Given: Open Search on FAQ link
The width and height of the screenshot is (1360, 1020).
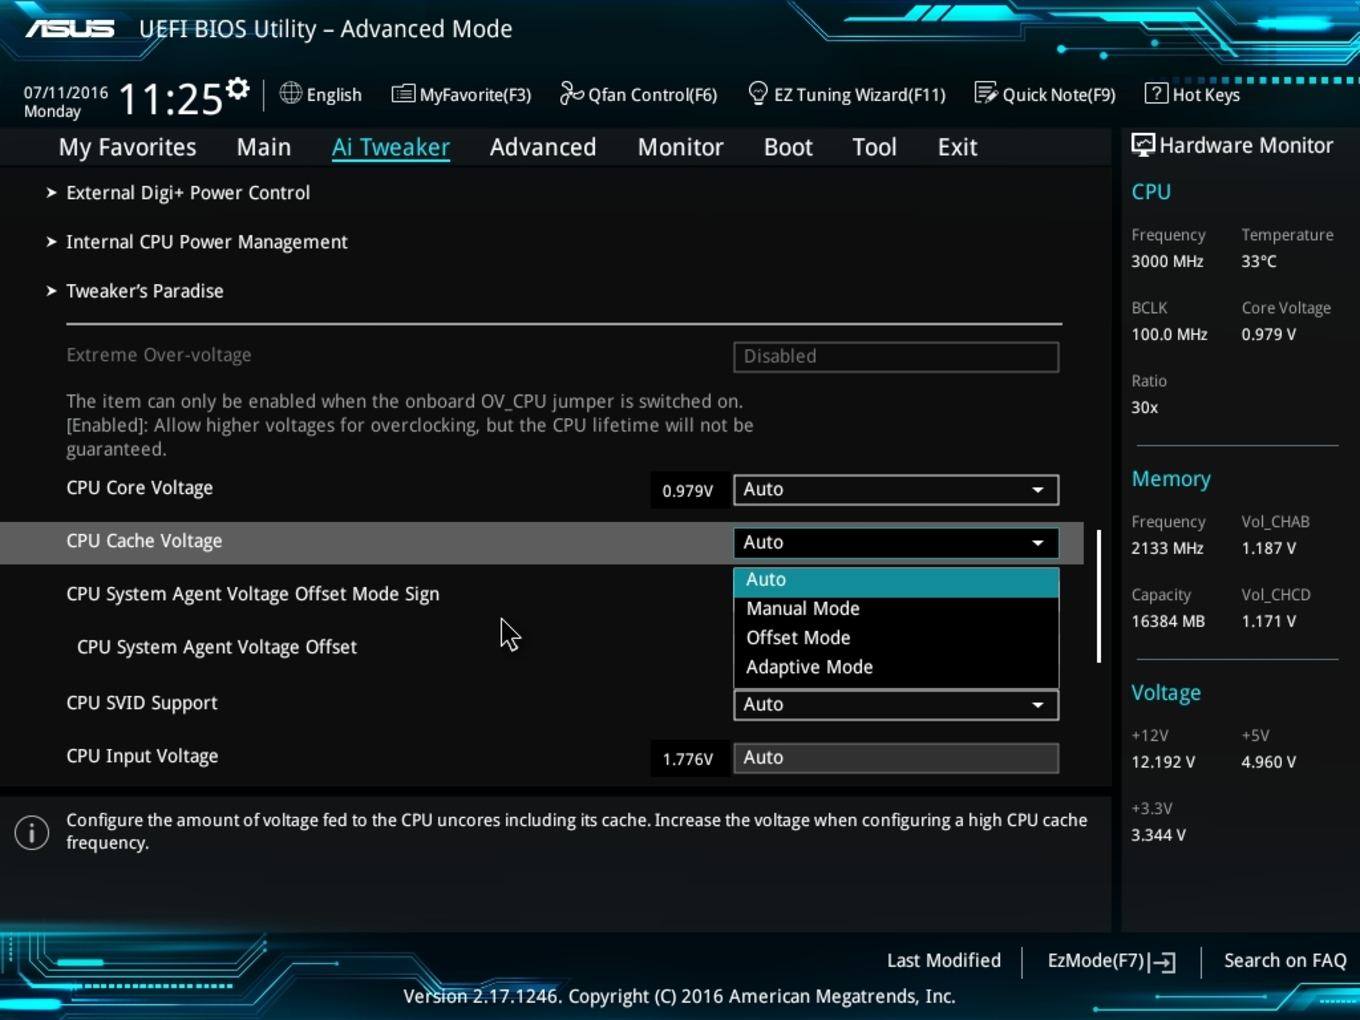Looking at the screenshot, I should (x=1285, y=960).
